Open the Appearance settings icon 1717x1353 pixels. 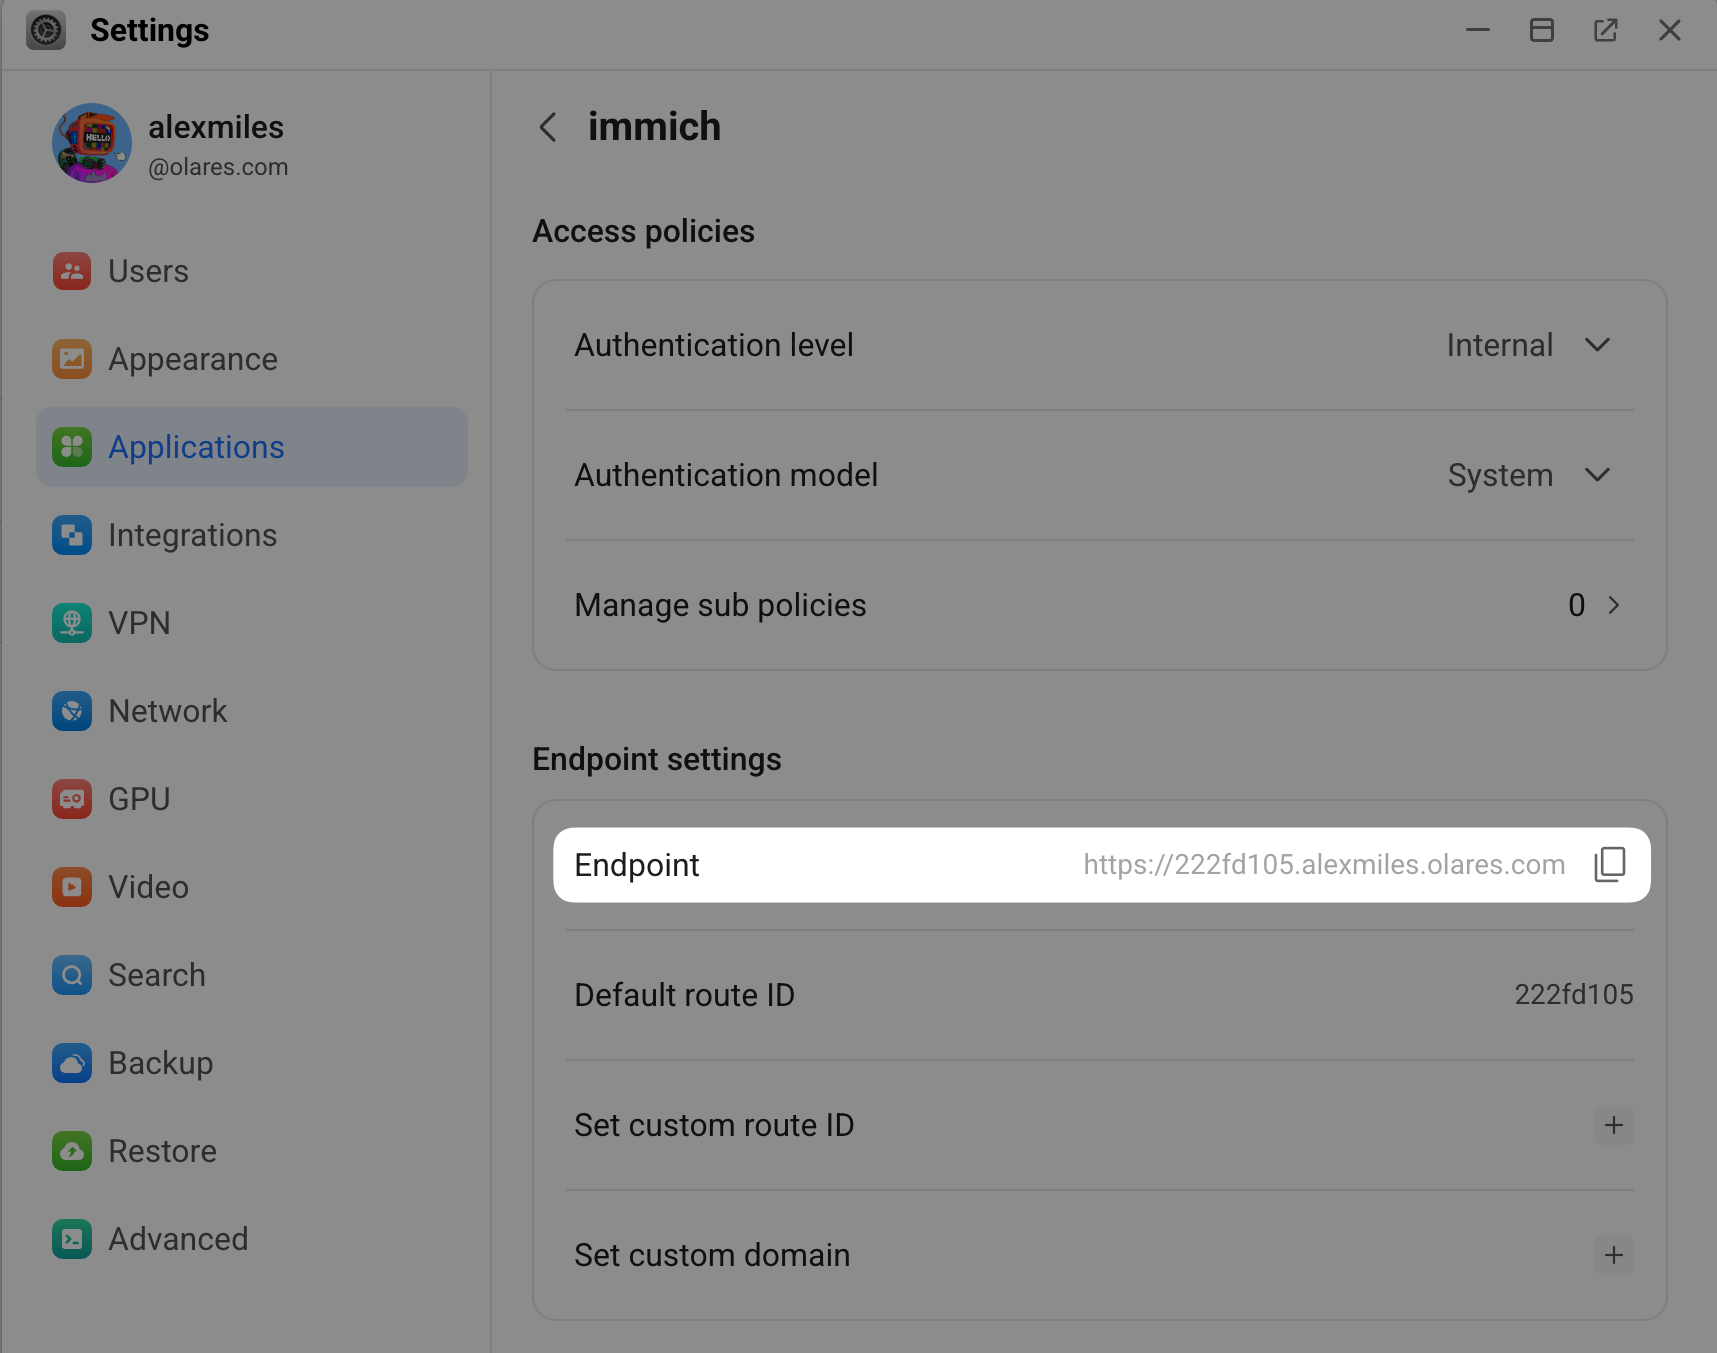71,359
